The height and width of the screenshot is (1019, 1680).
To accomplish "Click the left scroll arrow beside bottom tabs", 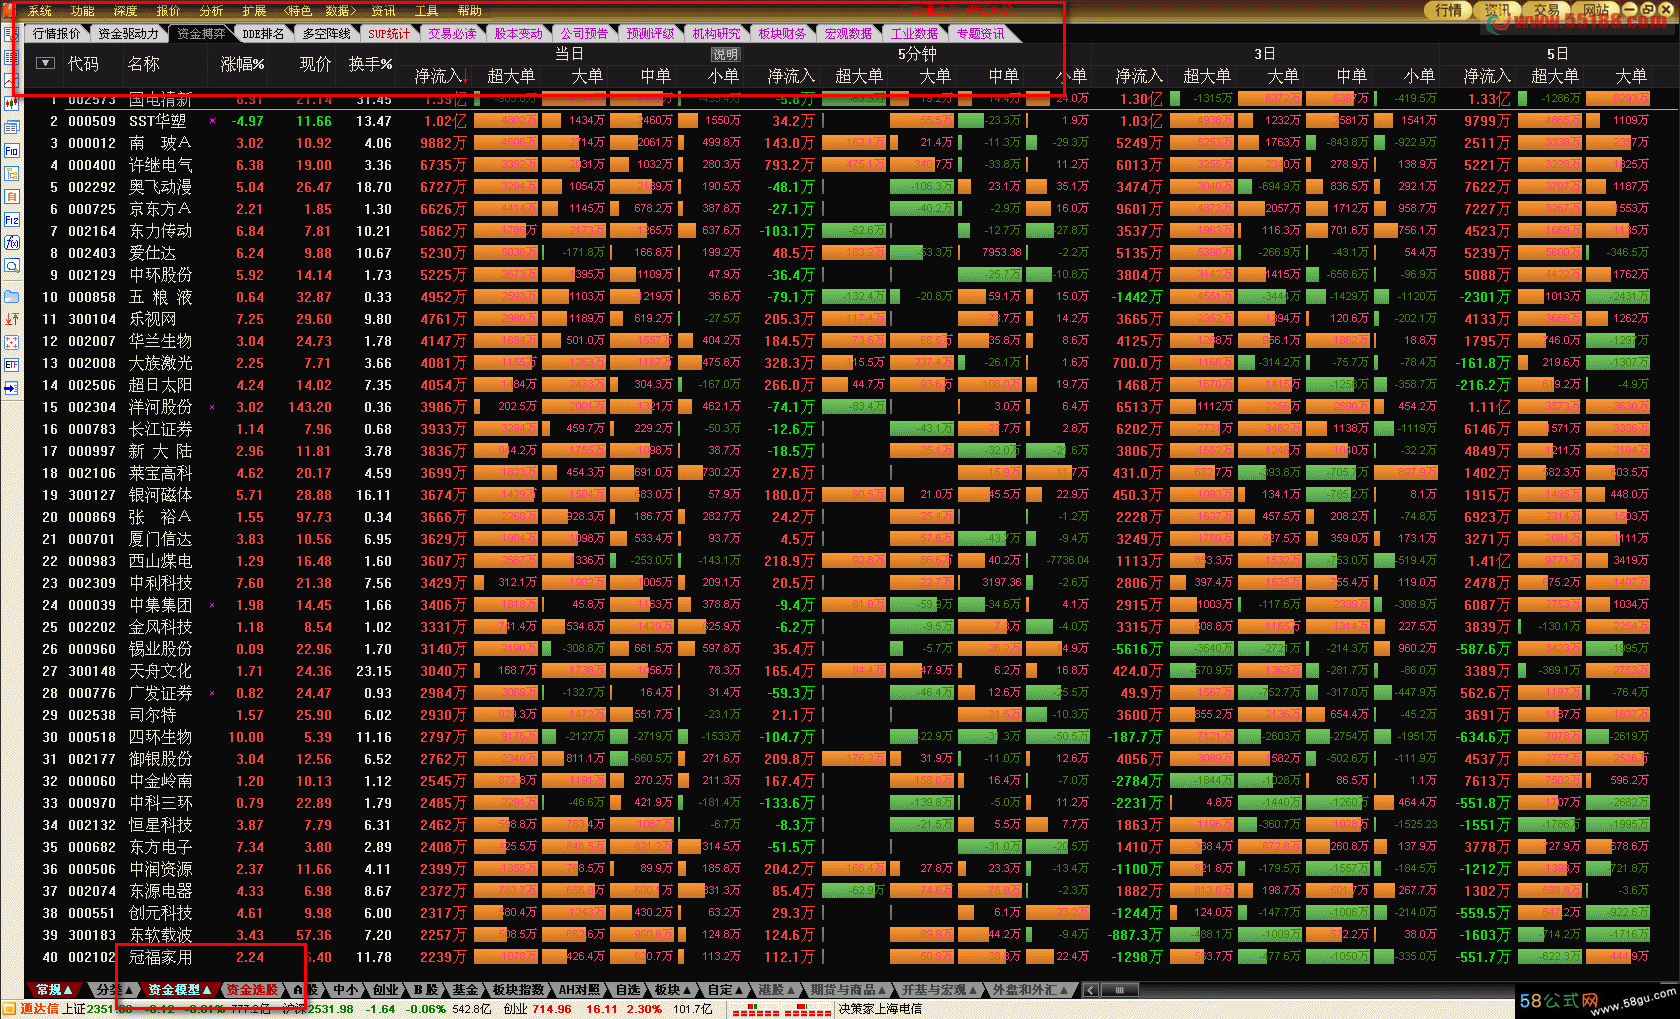I will tap(1090, 990).
